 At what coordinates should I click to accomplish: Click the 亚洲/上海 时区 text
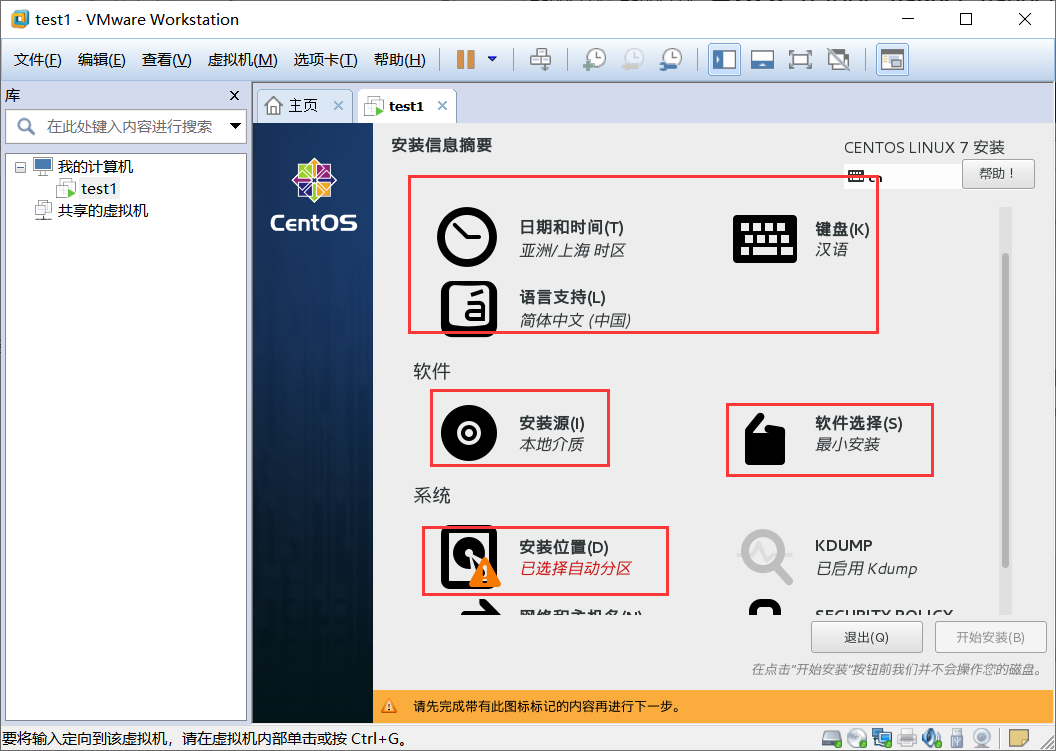pos(572,251)
